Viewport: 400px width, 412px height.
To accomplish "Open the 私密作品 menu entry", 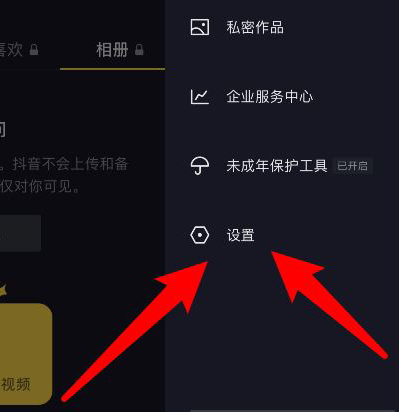I will [x=255, y=27].
